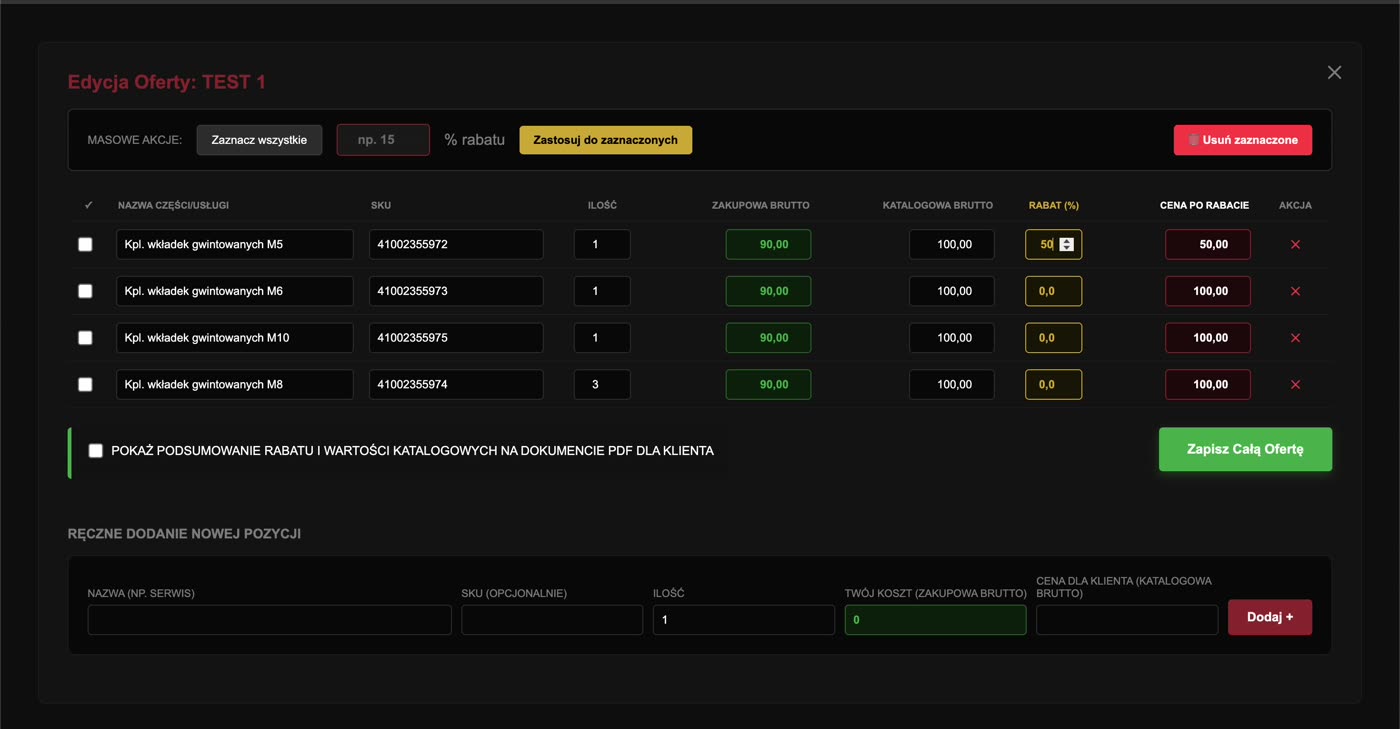1400x729 pixels.
Task: Delete the M6 row with its red X
Action: 1295,291
